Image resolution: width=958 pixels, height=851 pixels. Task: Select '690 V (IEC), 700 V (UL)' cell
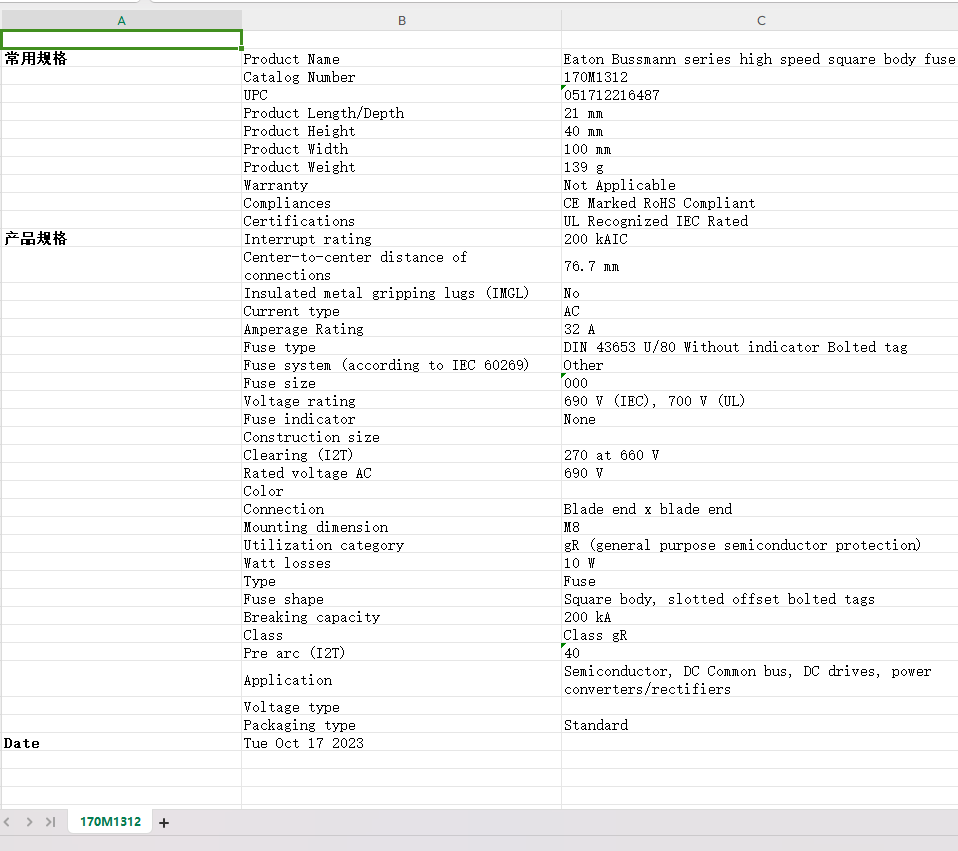(x=759, y=401)
